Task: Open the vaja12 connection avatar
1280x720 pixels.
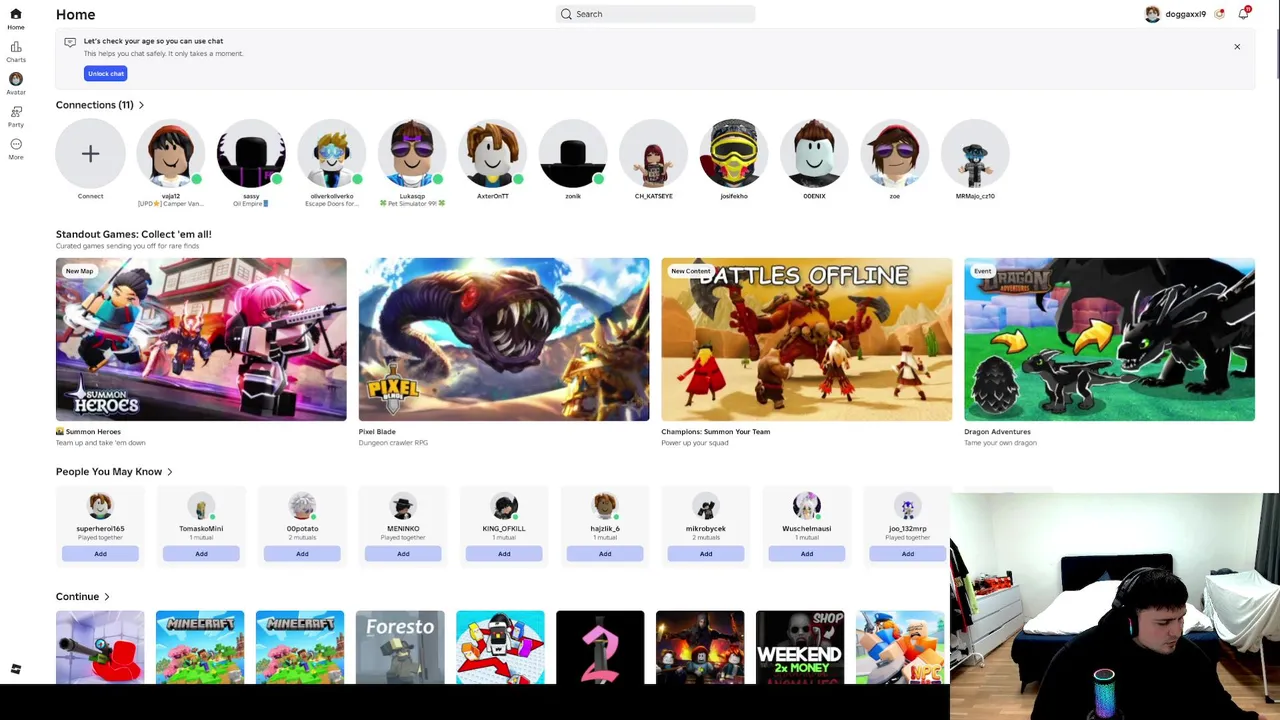Action: click(171, 154)
